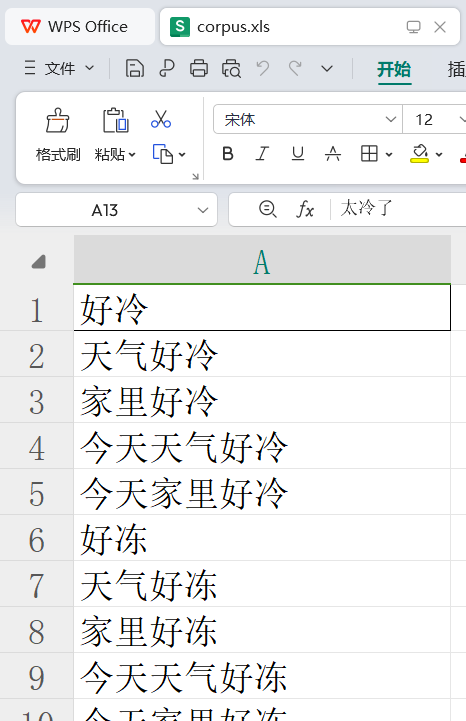
Task: Click the Copy icon
Action: tap(163, 154)
